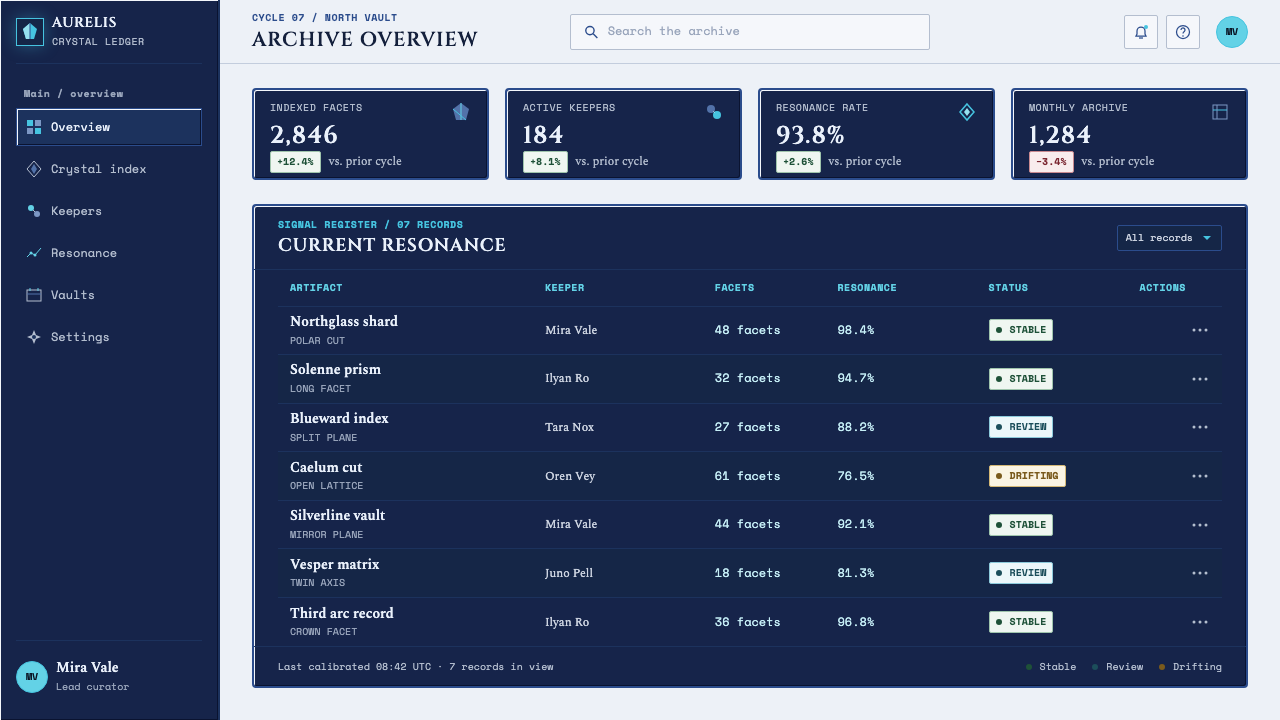This screenshot has height=720, width=1280.
Task: Click the sidebar Mira Vale avatar
Action: pos(32,677)
